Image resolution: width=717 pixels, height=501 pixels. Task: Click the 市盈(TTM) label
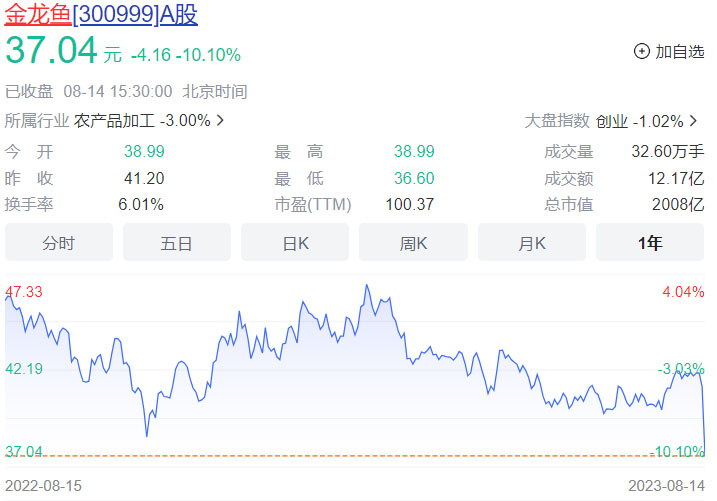(x=313, y=204)
